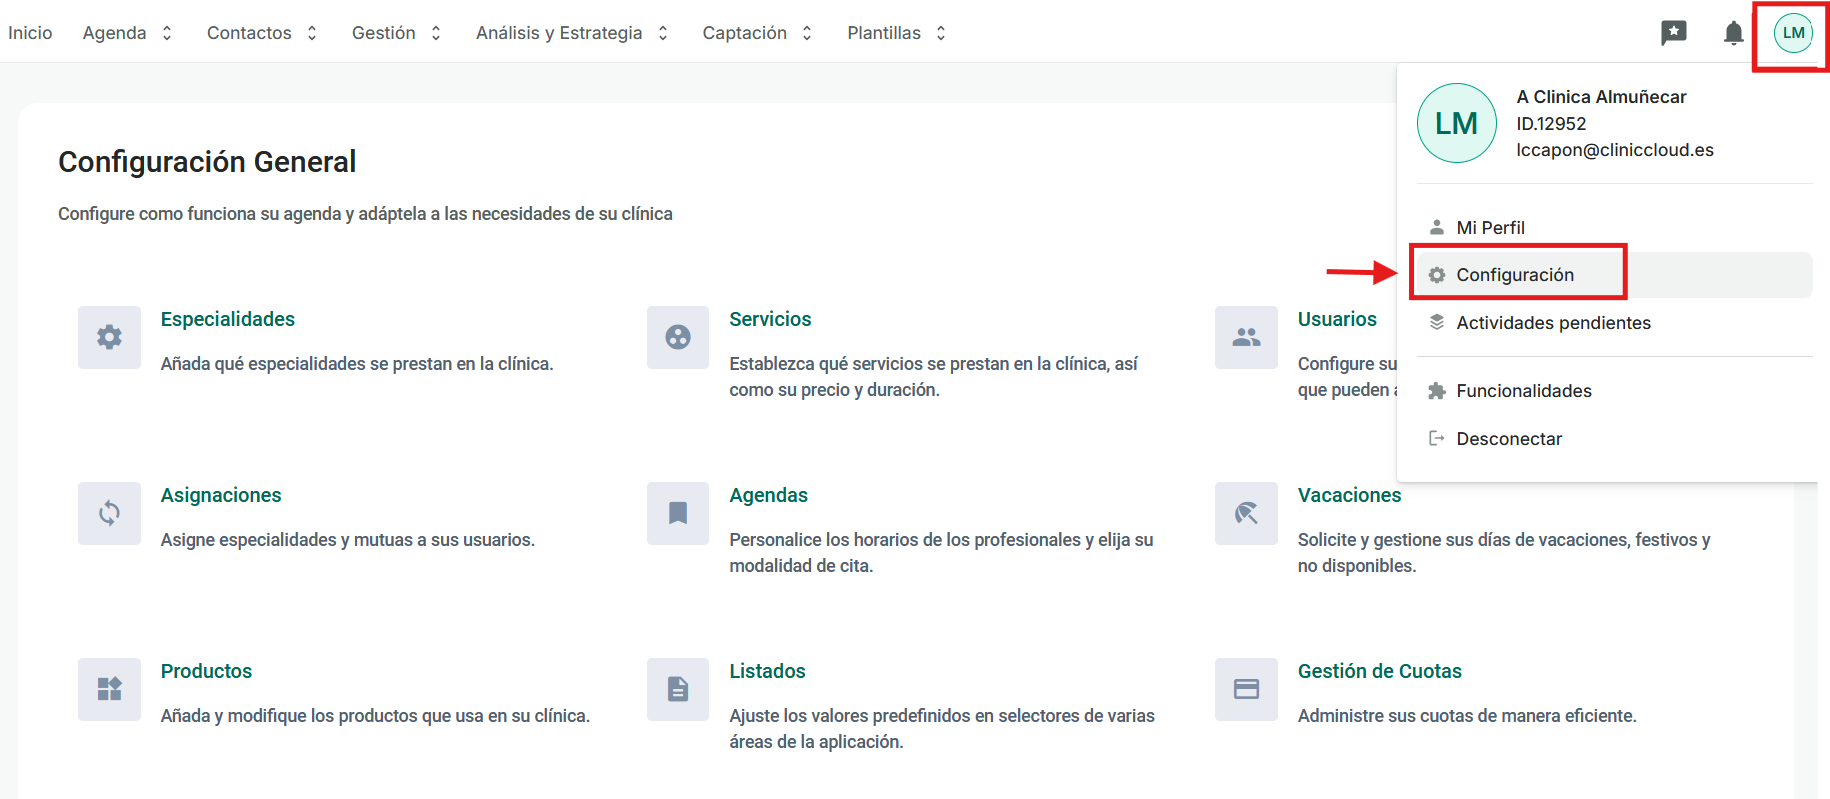
Task: Click the Especialidades gear icon
Action: (x=109, y=337)
